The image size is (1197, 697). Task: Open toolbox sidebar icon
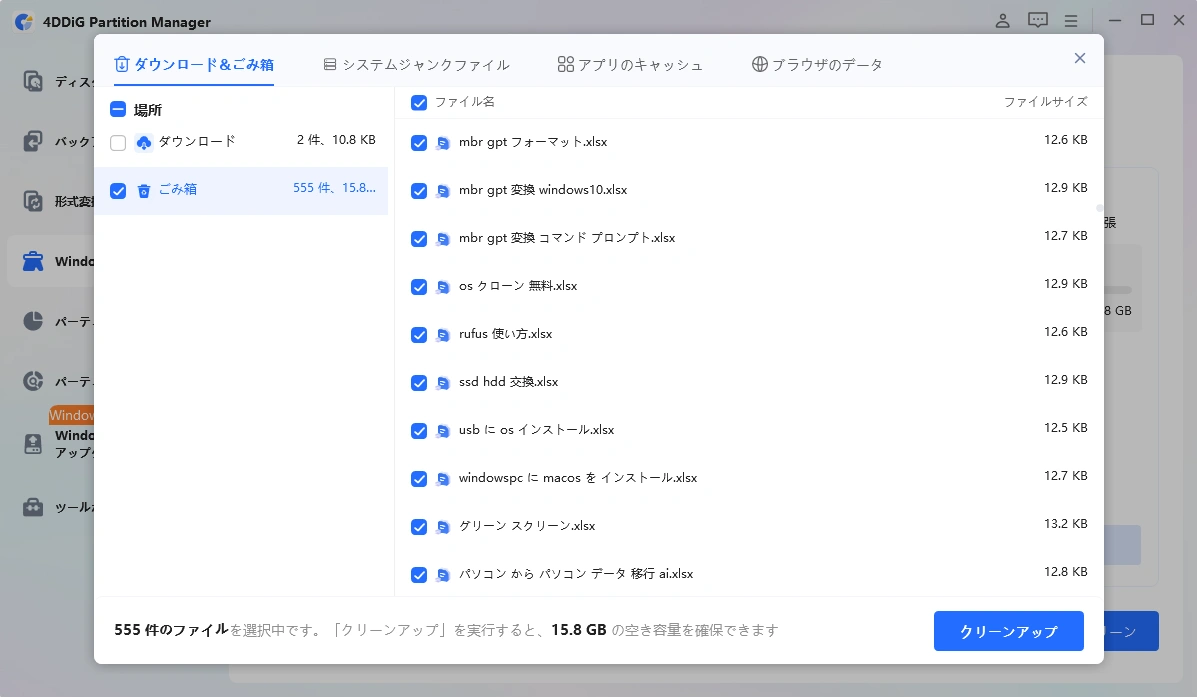click(33, 507)
